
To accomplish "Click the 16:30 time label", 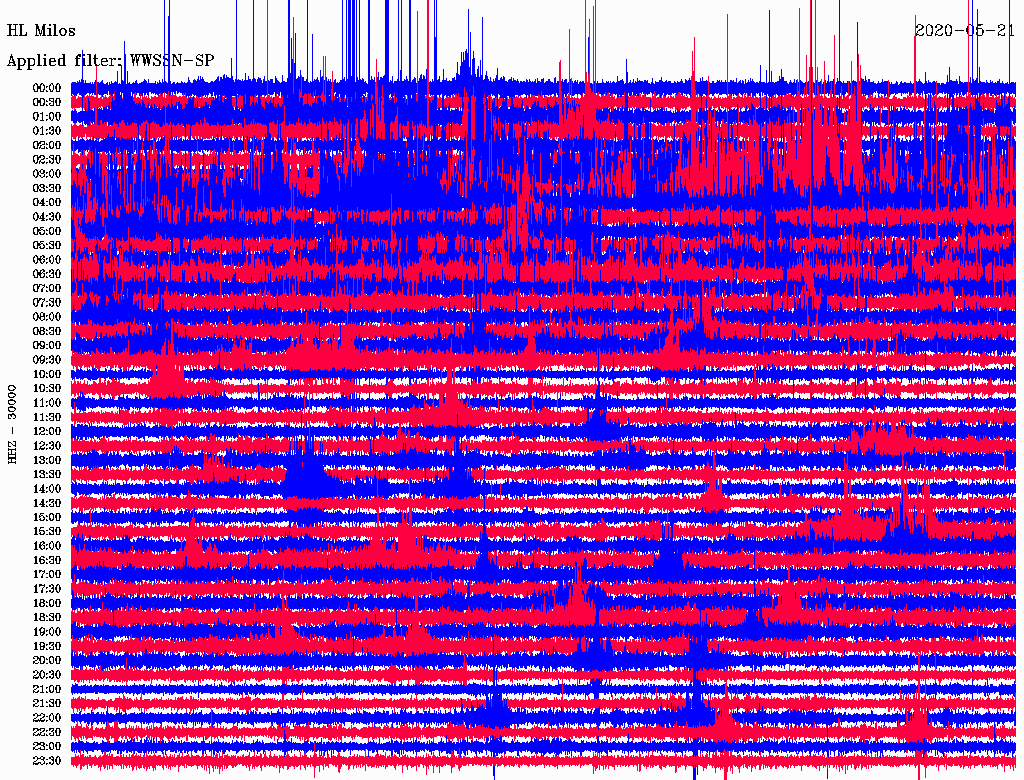I will (47, 560).
